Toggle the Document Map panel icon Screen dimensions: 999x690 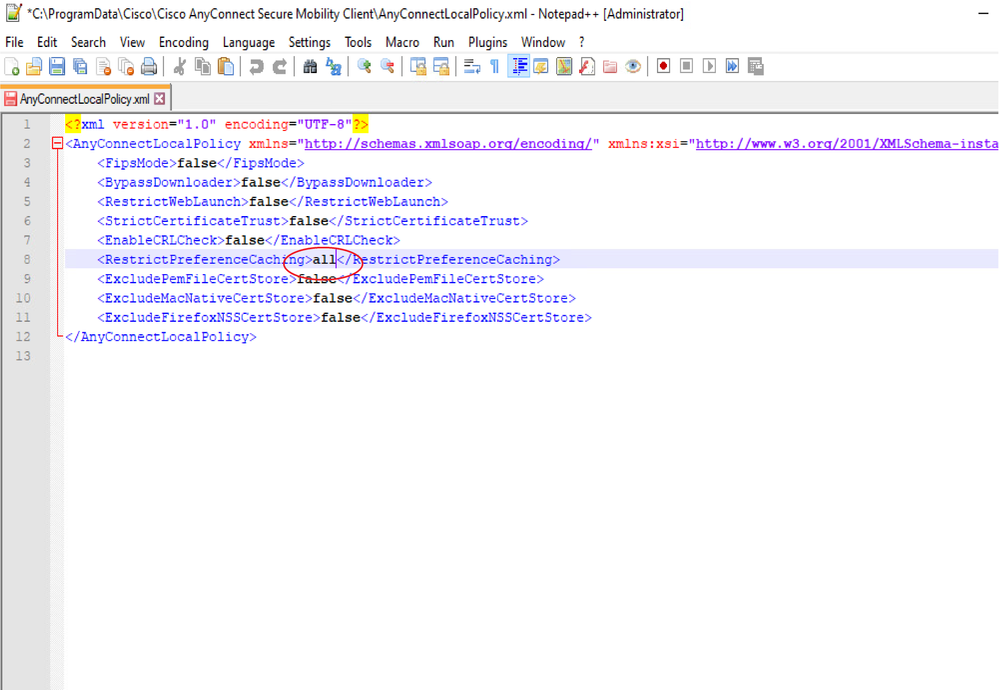[x=564, y=66]
